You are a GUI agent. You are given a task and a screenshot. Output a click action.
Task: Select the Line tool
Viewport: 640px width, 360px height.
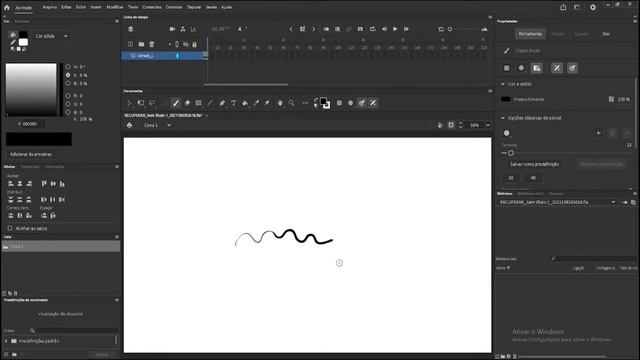[210, 103]
